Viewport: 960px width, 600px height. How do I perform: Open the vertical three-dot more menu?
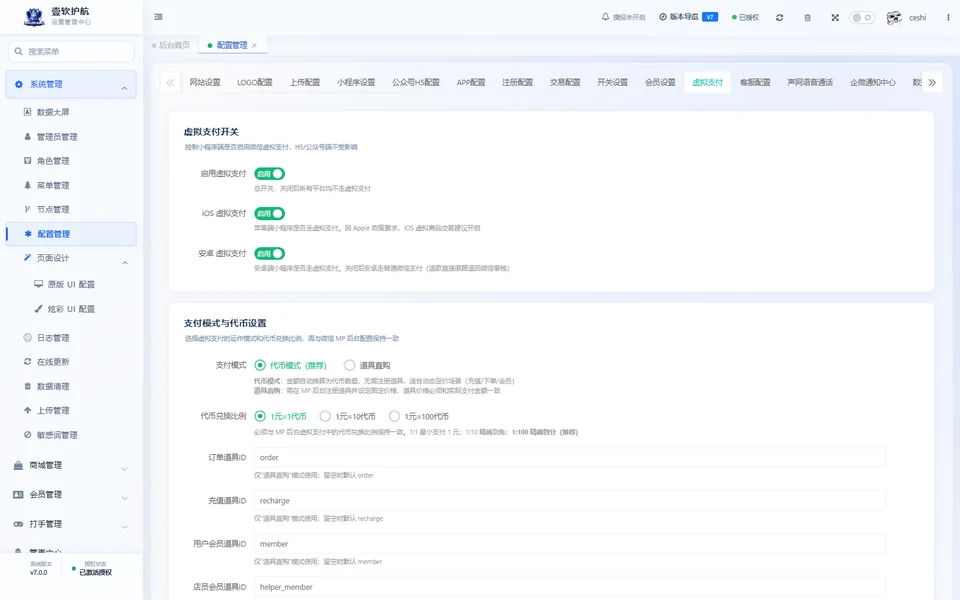[948, 18]
